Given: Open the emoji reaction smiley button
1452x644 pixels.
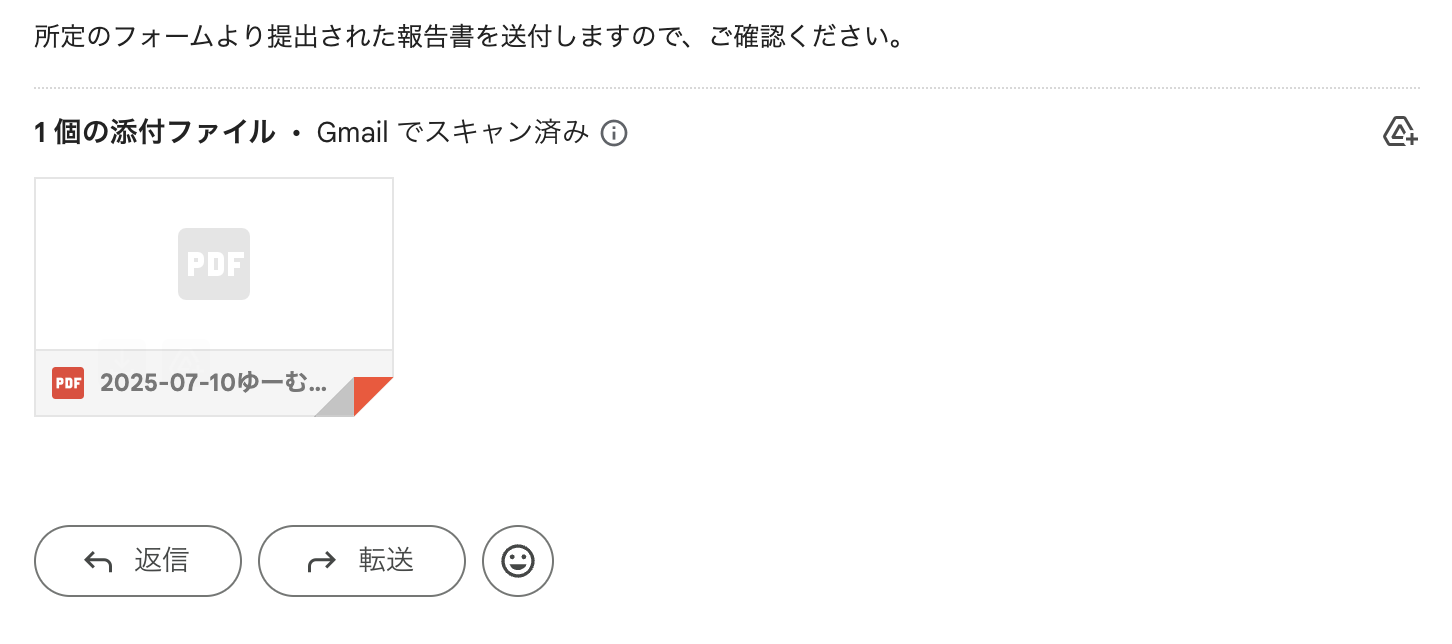Looking at the screenshot, I should (518, 561).
